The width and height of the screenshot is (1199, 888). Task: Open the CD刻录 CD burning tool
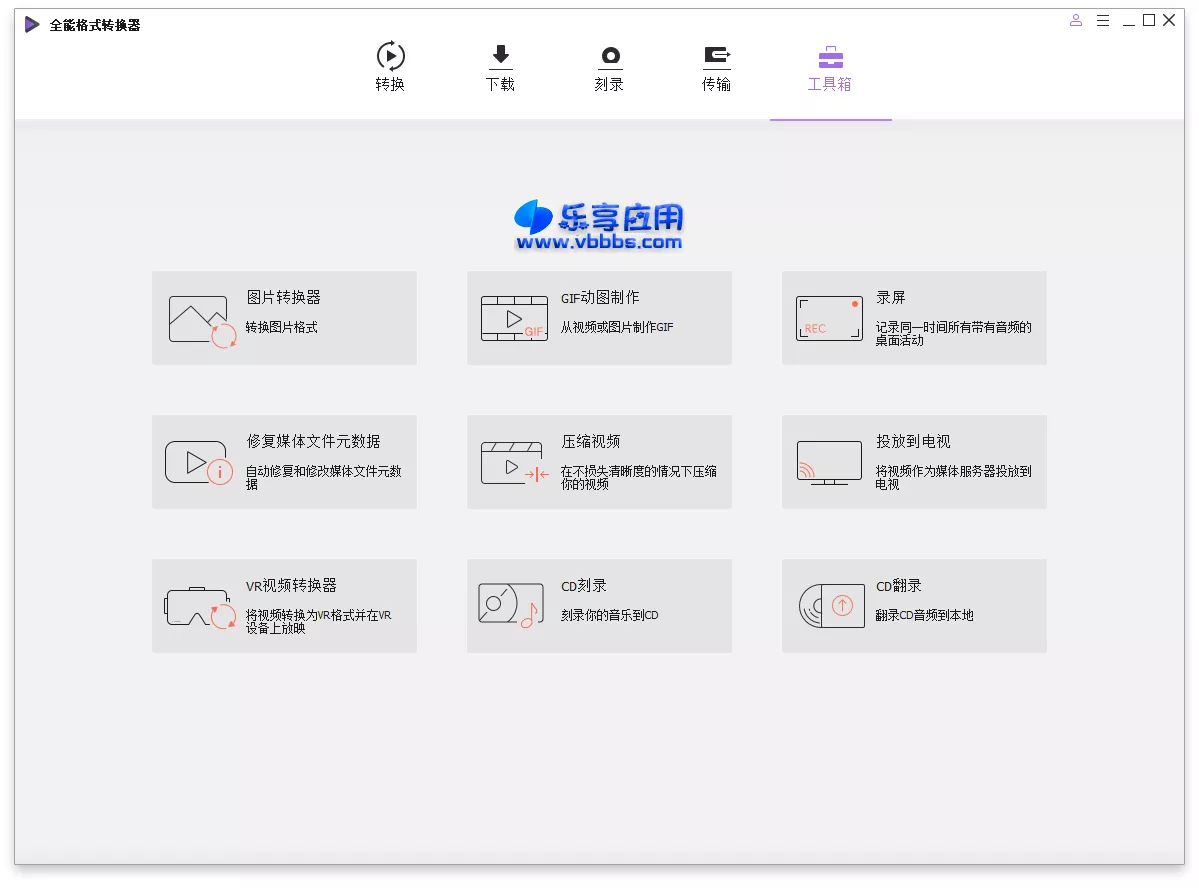point(599,605)
